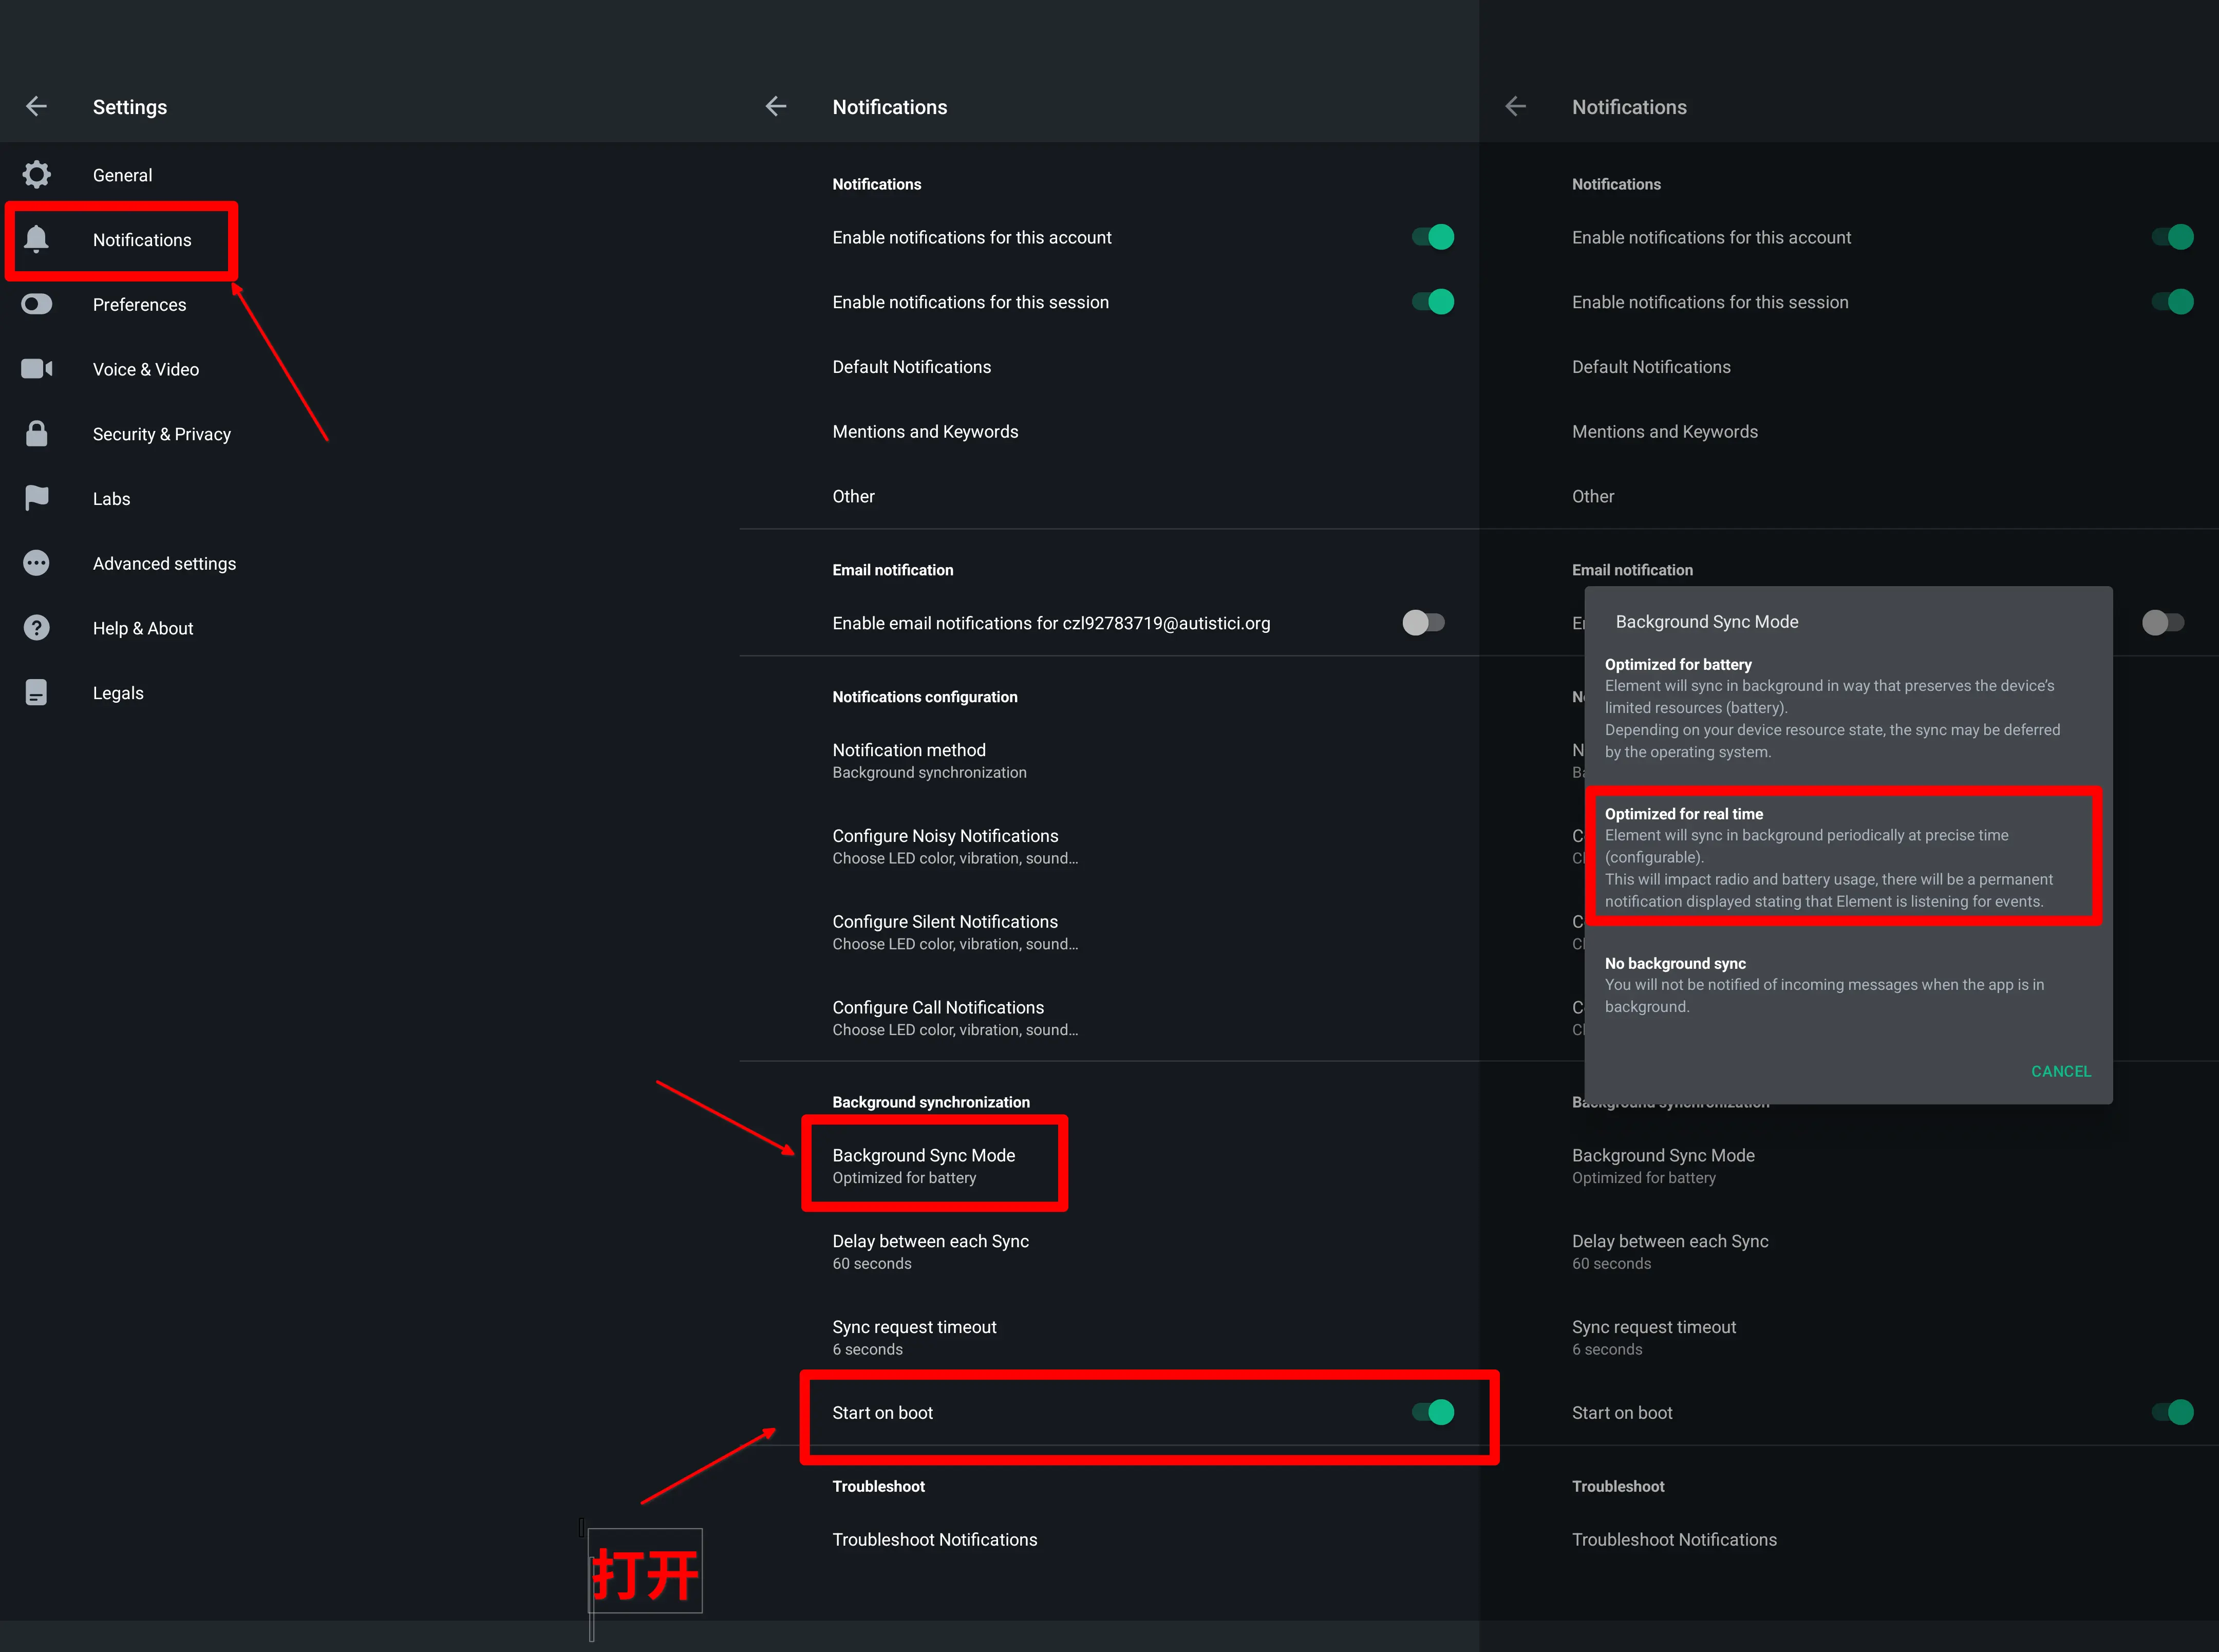Click CANCEL in Background Sync Mode dialog
This screenshot has height=1652, width=2219.
2060,1071
